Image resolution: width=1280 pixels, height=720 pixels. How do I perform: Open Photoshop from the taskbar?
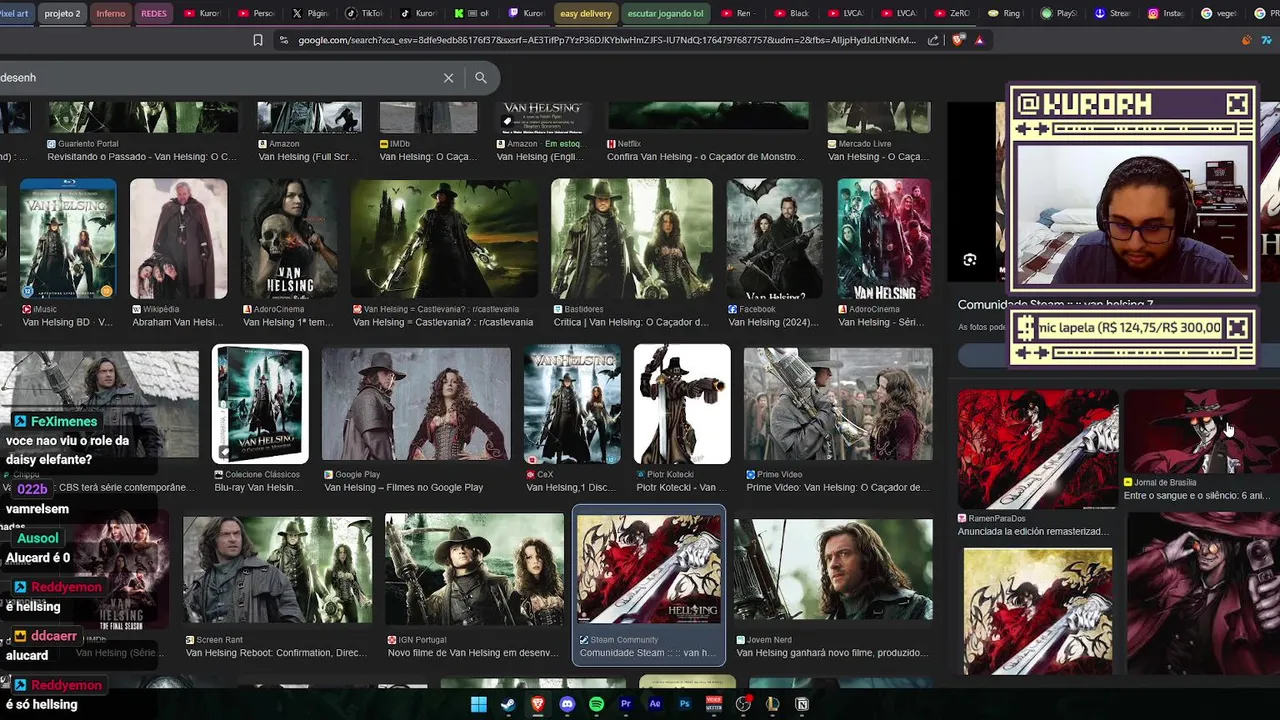point(684,704)
